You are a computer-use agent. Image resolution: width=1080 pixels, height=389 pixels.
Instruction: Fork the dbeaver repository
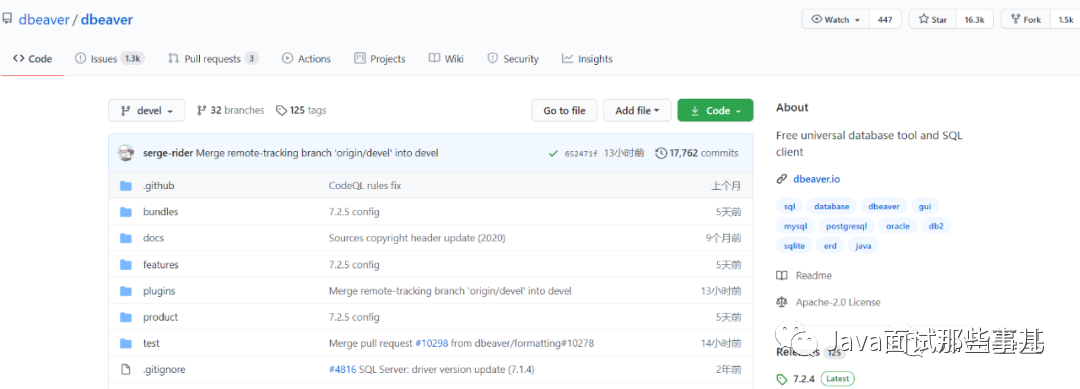[1026, 19]
